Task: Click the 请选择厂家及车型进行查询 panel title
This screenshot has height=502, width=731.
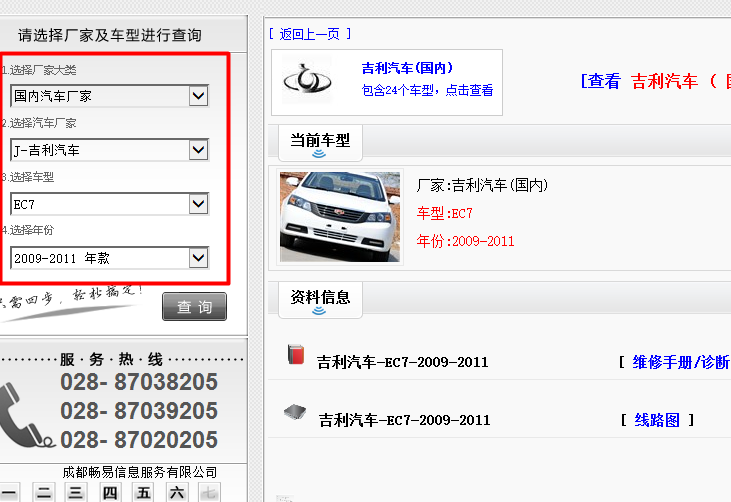Action: 110,35
